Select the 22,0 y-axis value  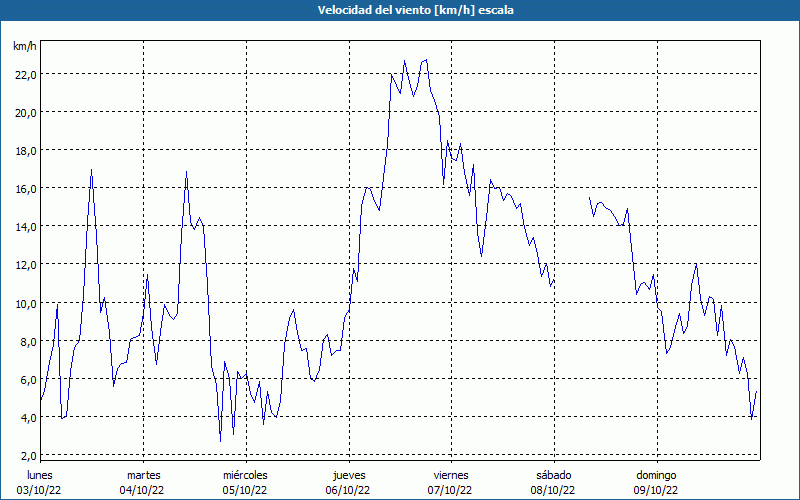26,74
